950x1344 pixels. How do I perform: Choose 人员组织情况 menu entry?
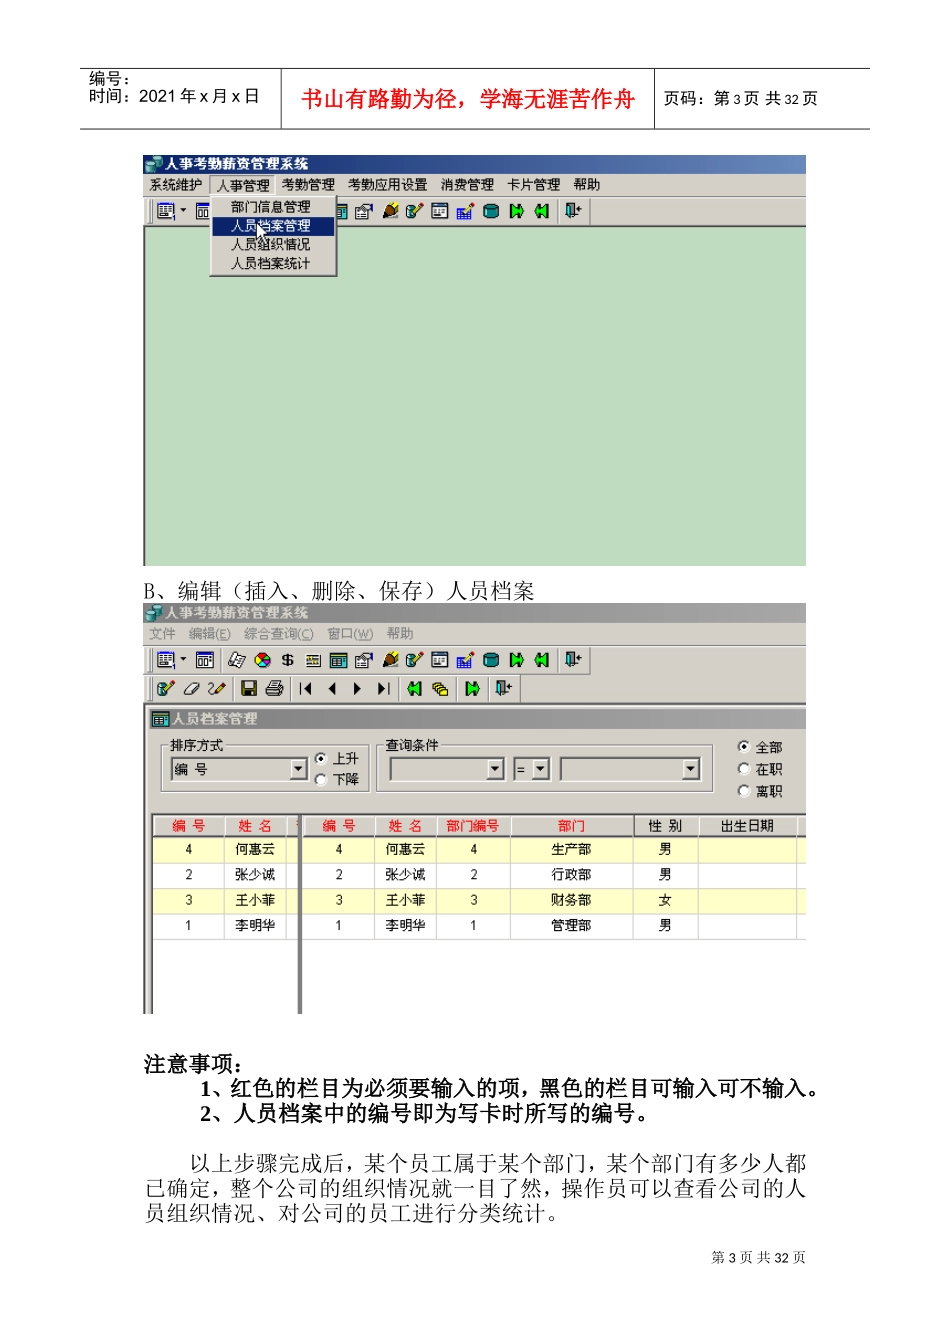[x=271, y=245]
